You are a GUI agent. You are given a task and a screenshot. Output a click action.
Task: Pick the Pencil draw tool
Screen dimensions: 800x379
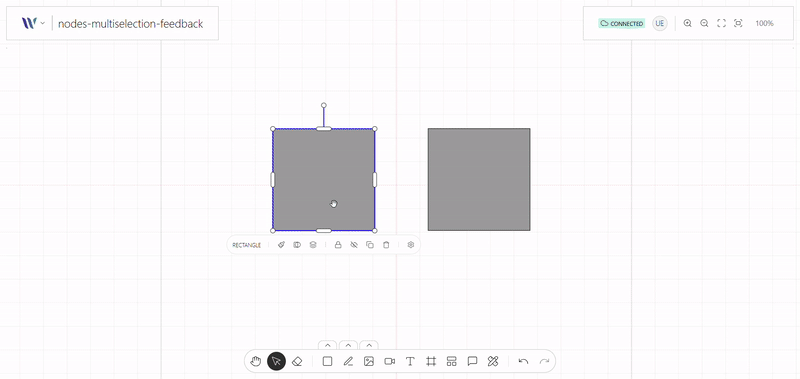(x=348, y=361)
